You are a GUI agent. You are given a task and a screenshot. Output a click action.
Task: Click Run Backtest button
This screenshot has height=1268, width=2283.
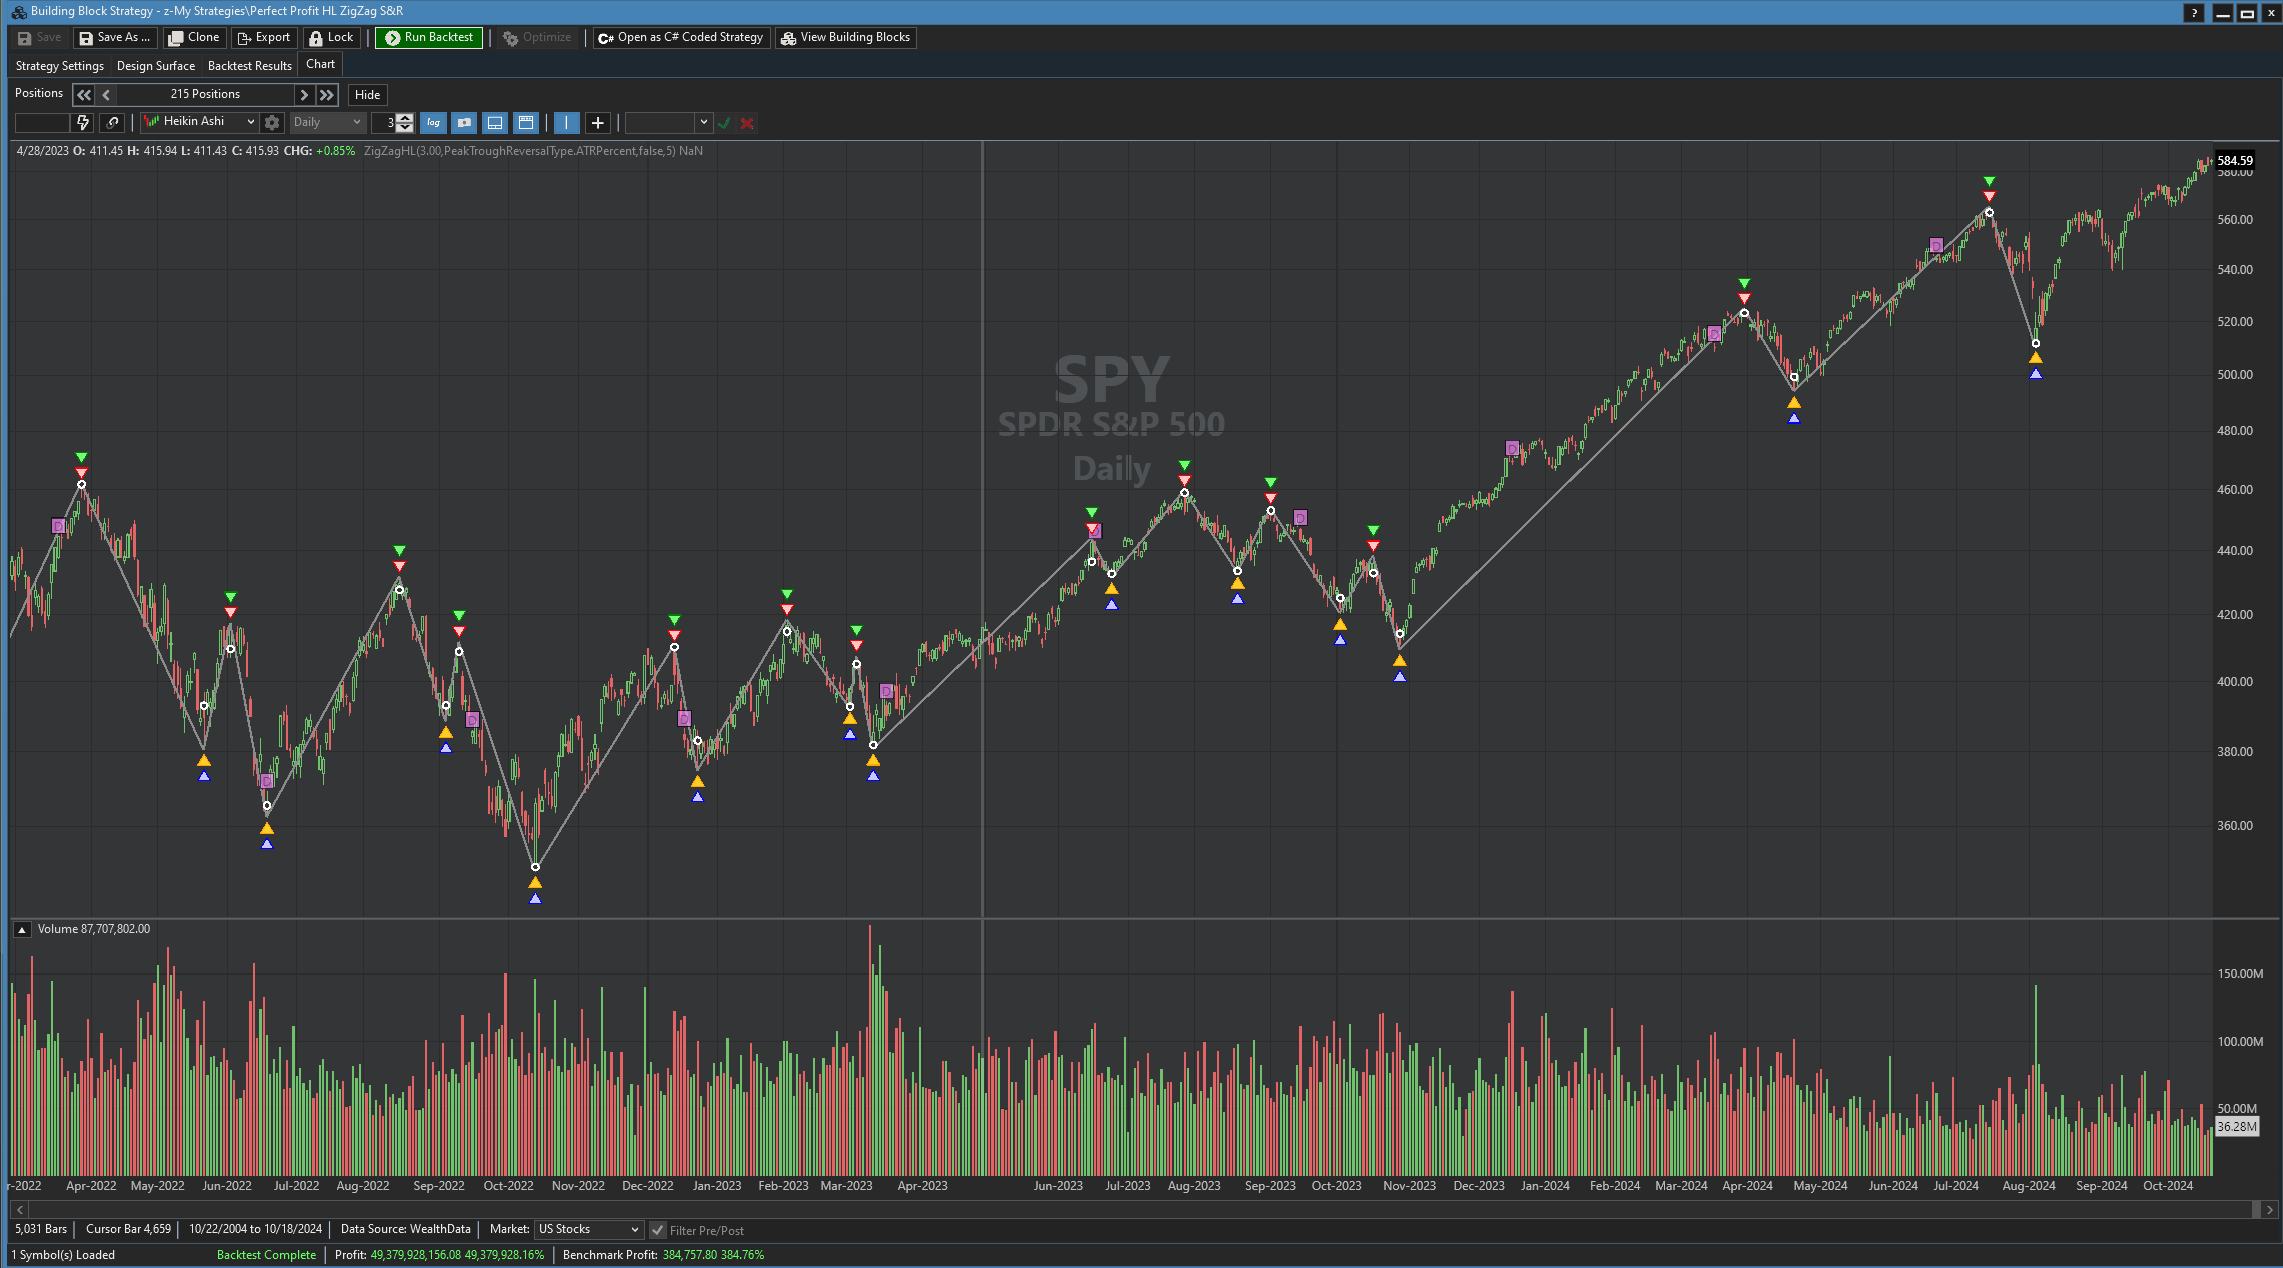pos(429,38)
